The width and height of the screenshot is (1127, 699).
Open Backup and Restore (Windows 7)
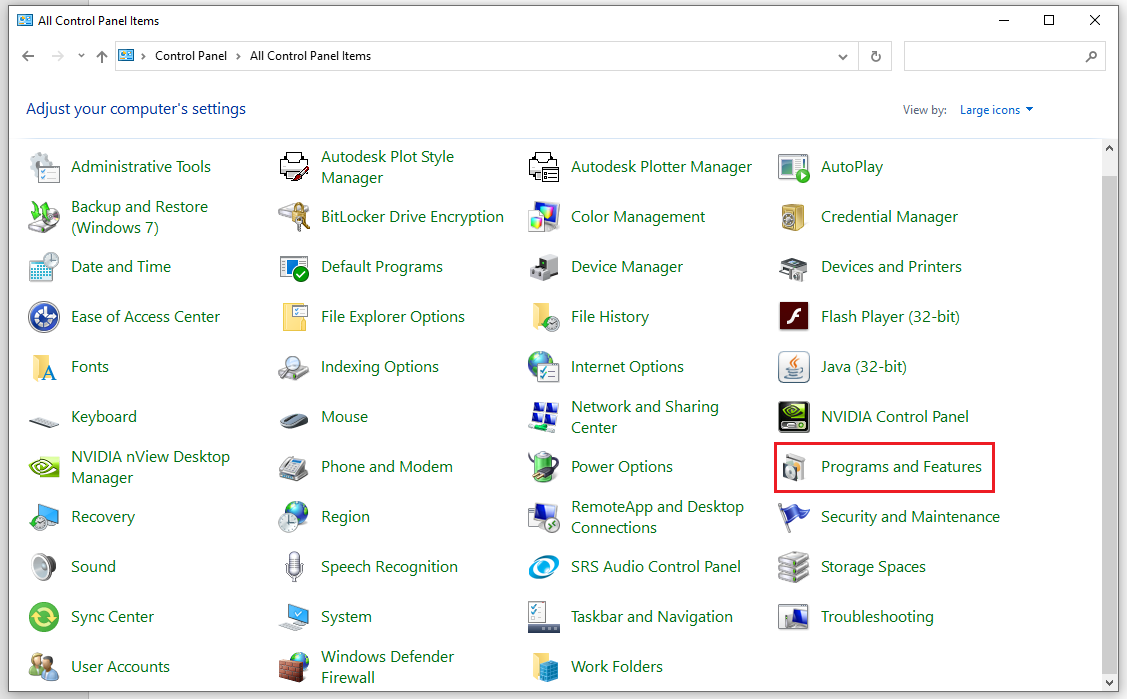click(140, 216)
